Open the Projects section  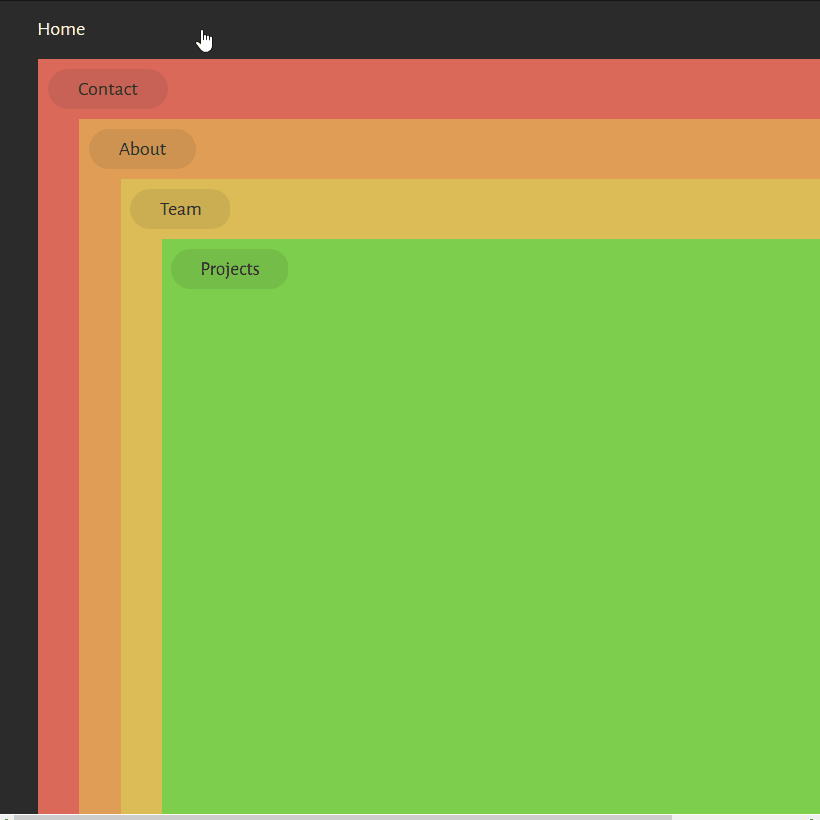point(229,269)
